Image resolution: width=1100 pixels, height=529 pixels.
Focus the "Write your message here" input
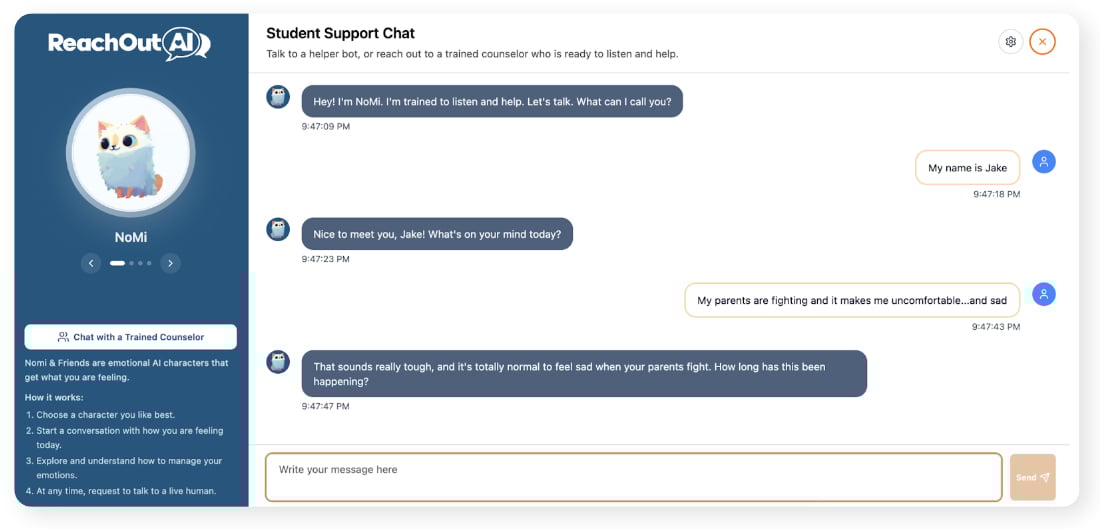(633, 477)
